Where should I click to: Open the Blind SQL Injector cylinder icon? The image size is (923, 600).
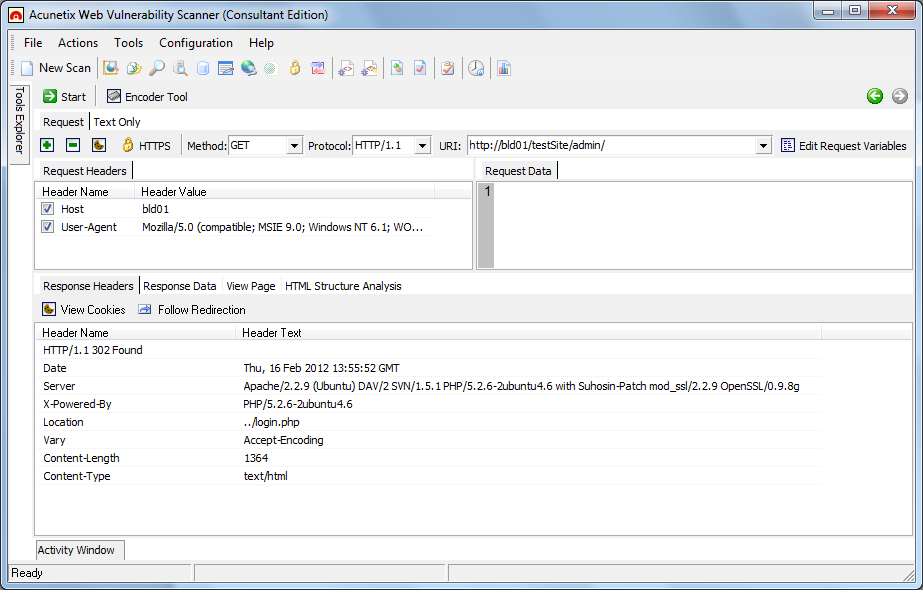tap(203, 68)
